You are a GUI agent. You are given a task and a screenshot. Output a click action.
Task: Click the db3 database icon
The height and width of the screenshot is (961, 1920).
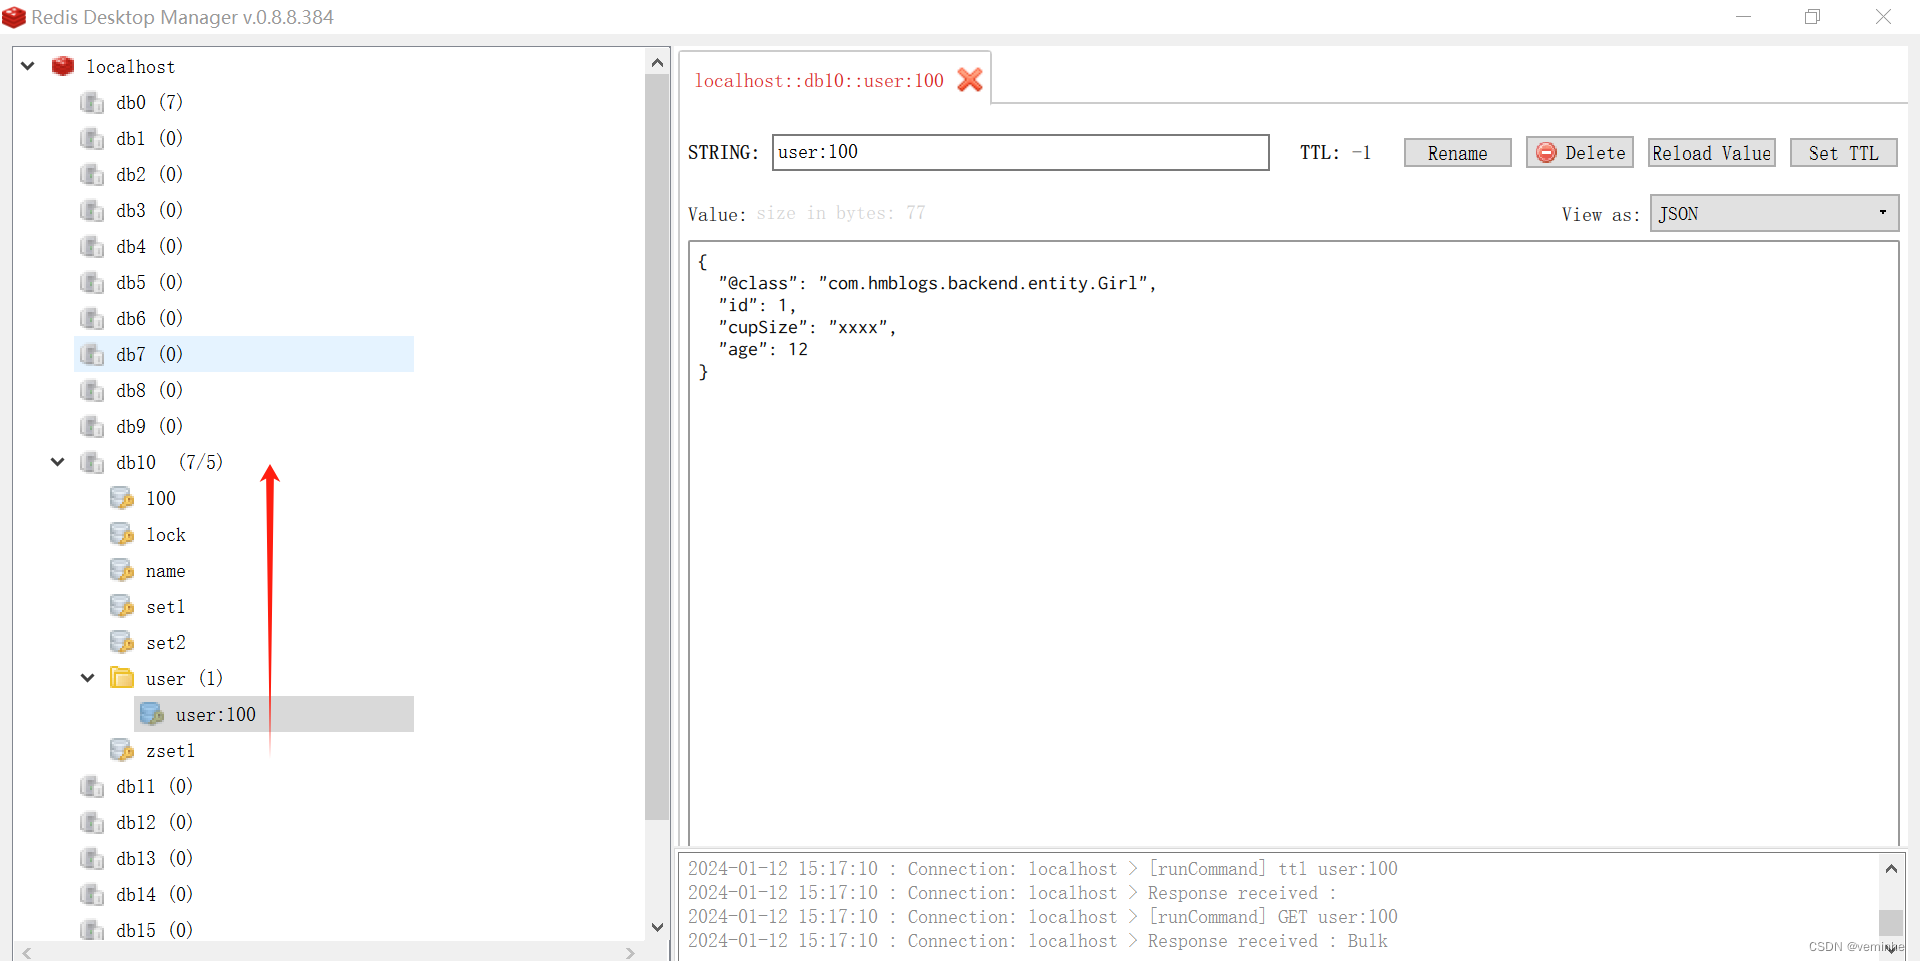point(92,210)
